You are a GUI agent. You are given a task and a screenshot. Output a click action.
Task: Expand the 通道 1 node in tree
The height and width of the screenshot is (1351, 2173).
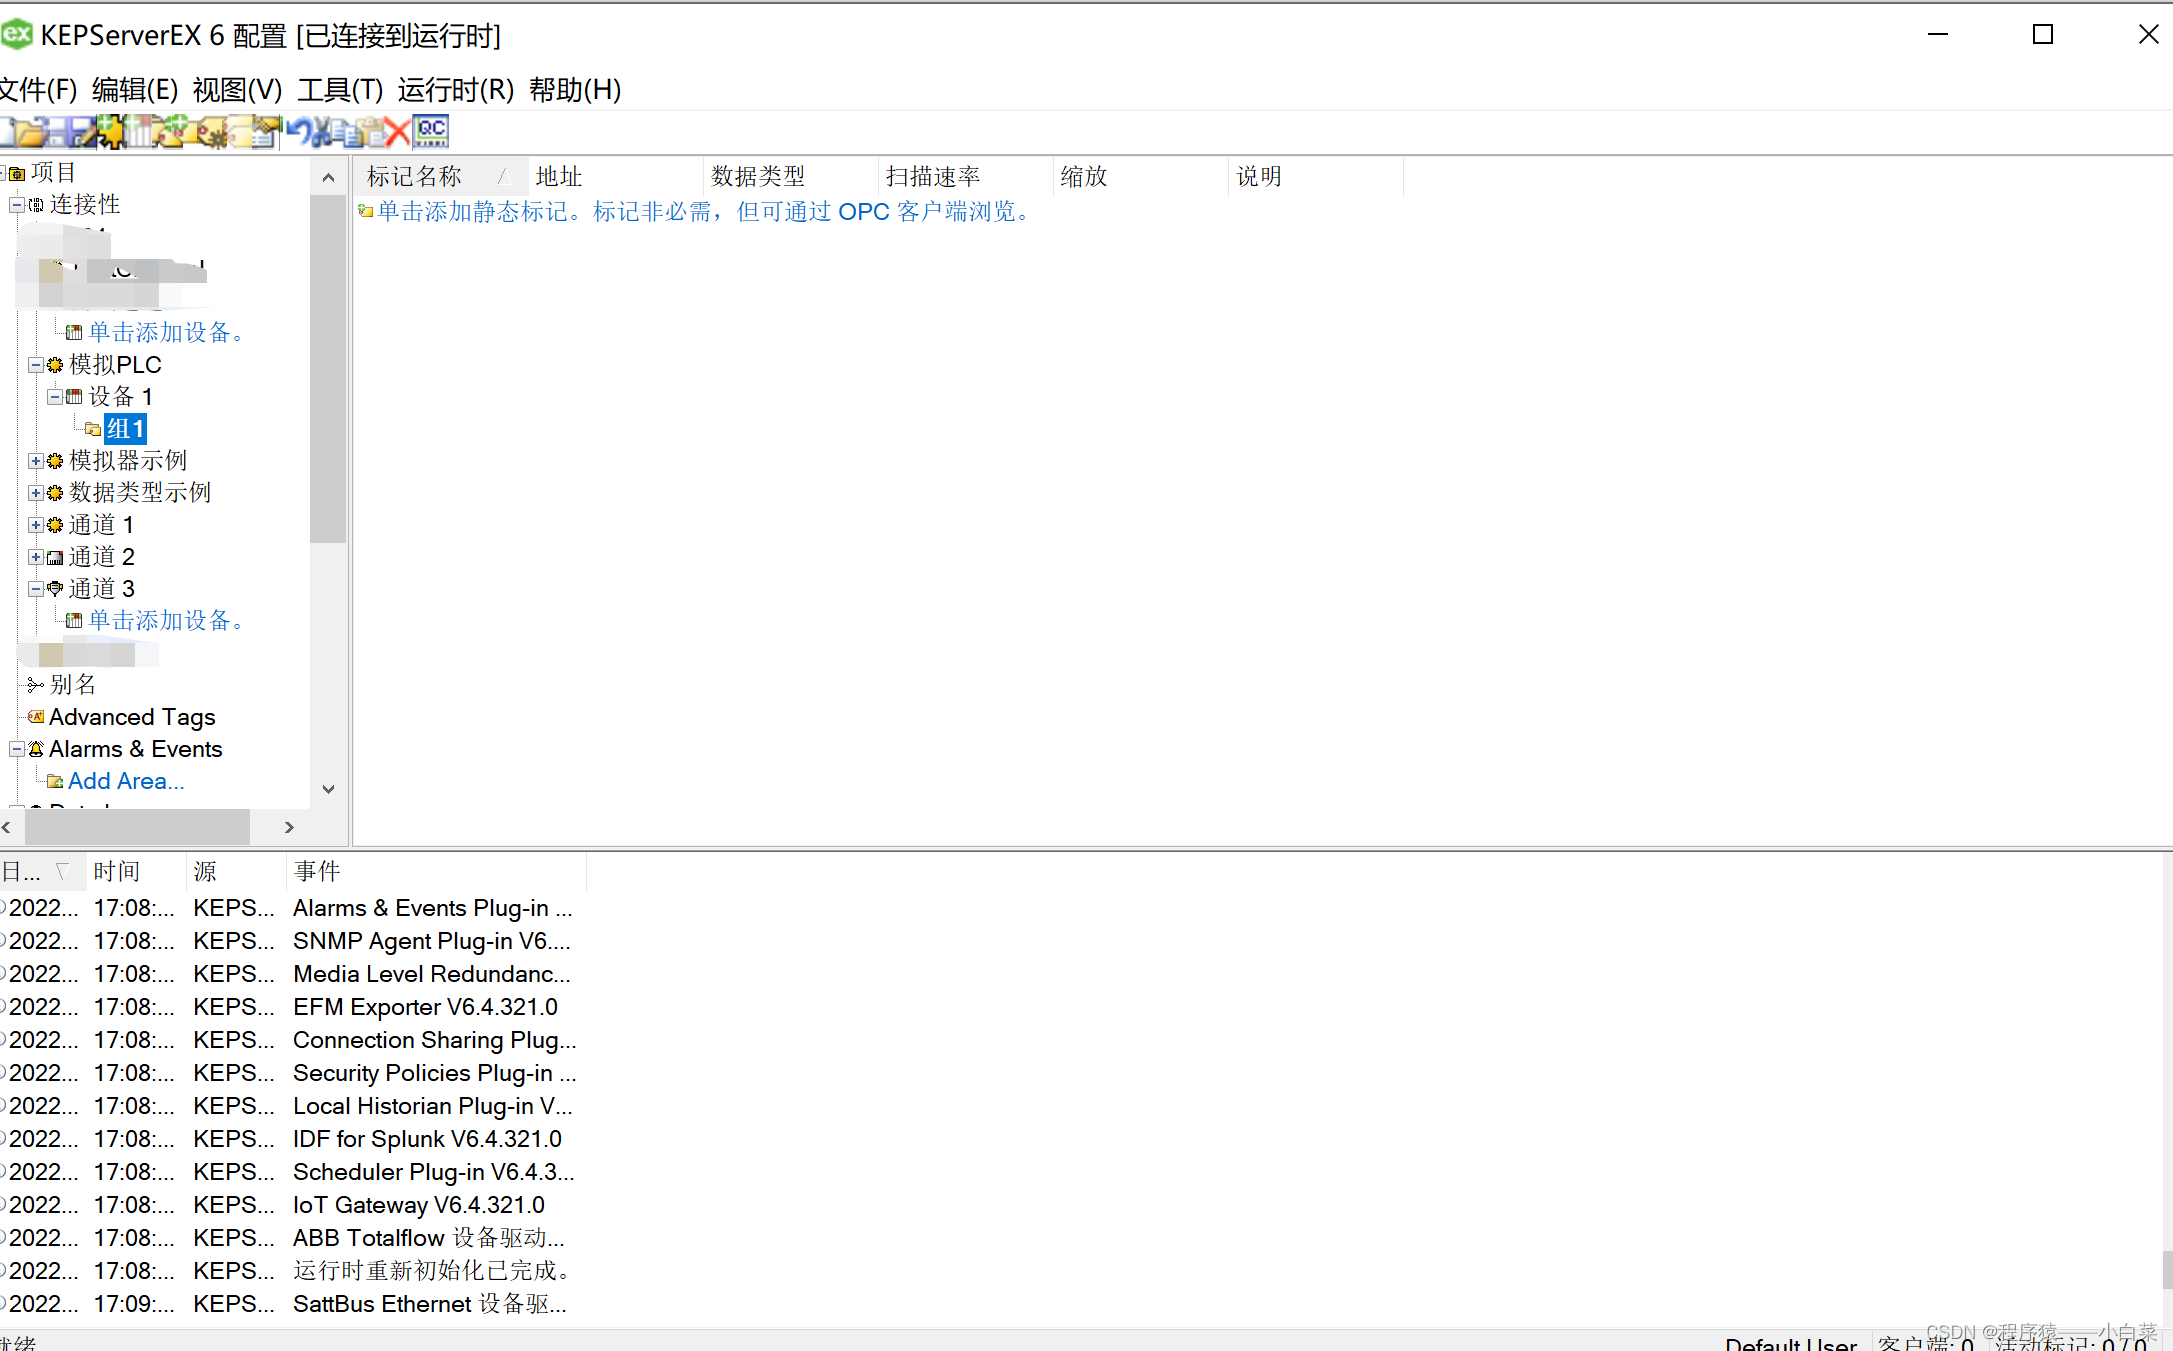coord(34,525)
